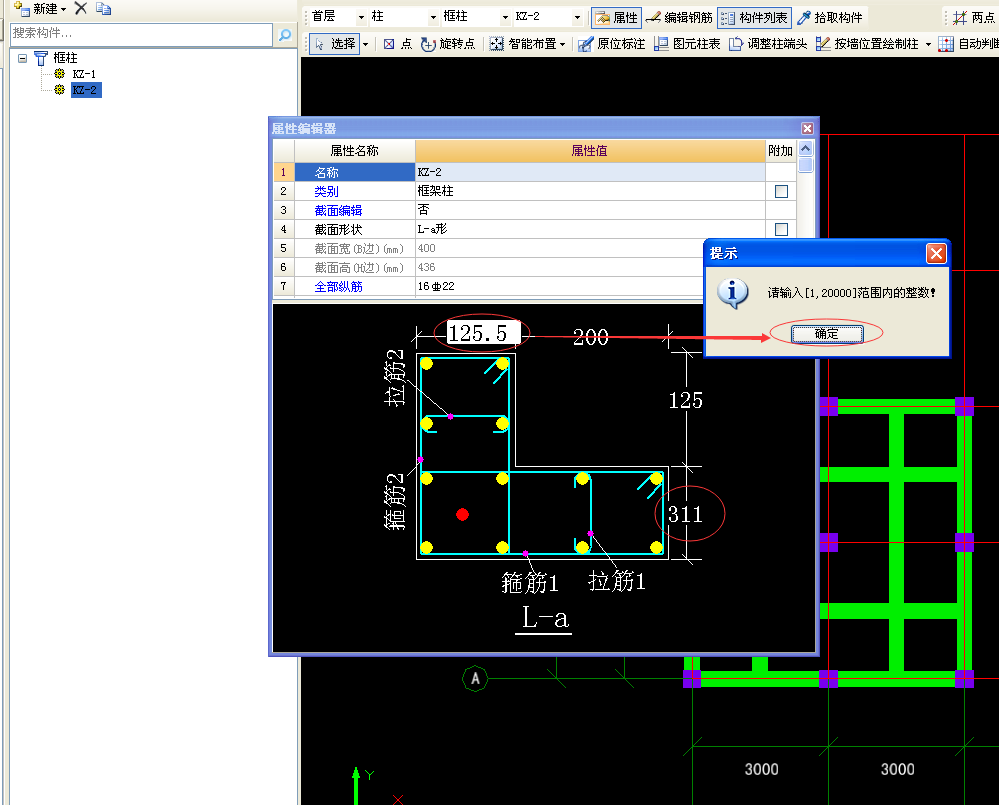Viewport: 999px width, 805px height.
Task: Click the property table scrollbar up arrow
Action: [806, 148]
